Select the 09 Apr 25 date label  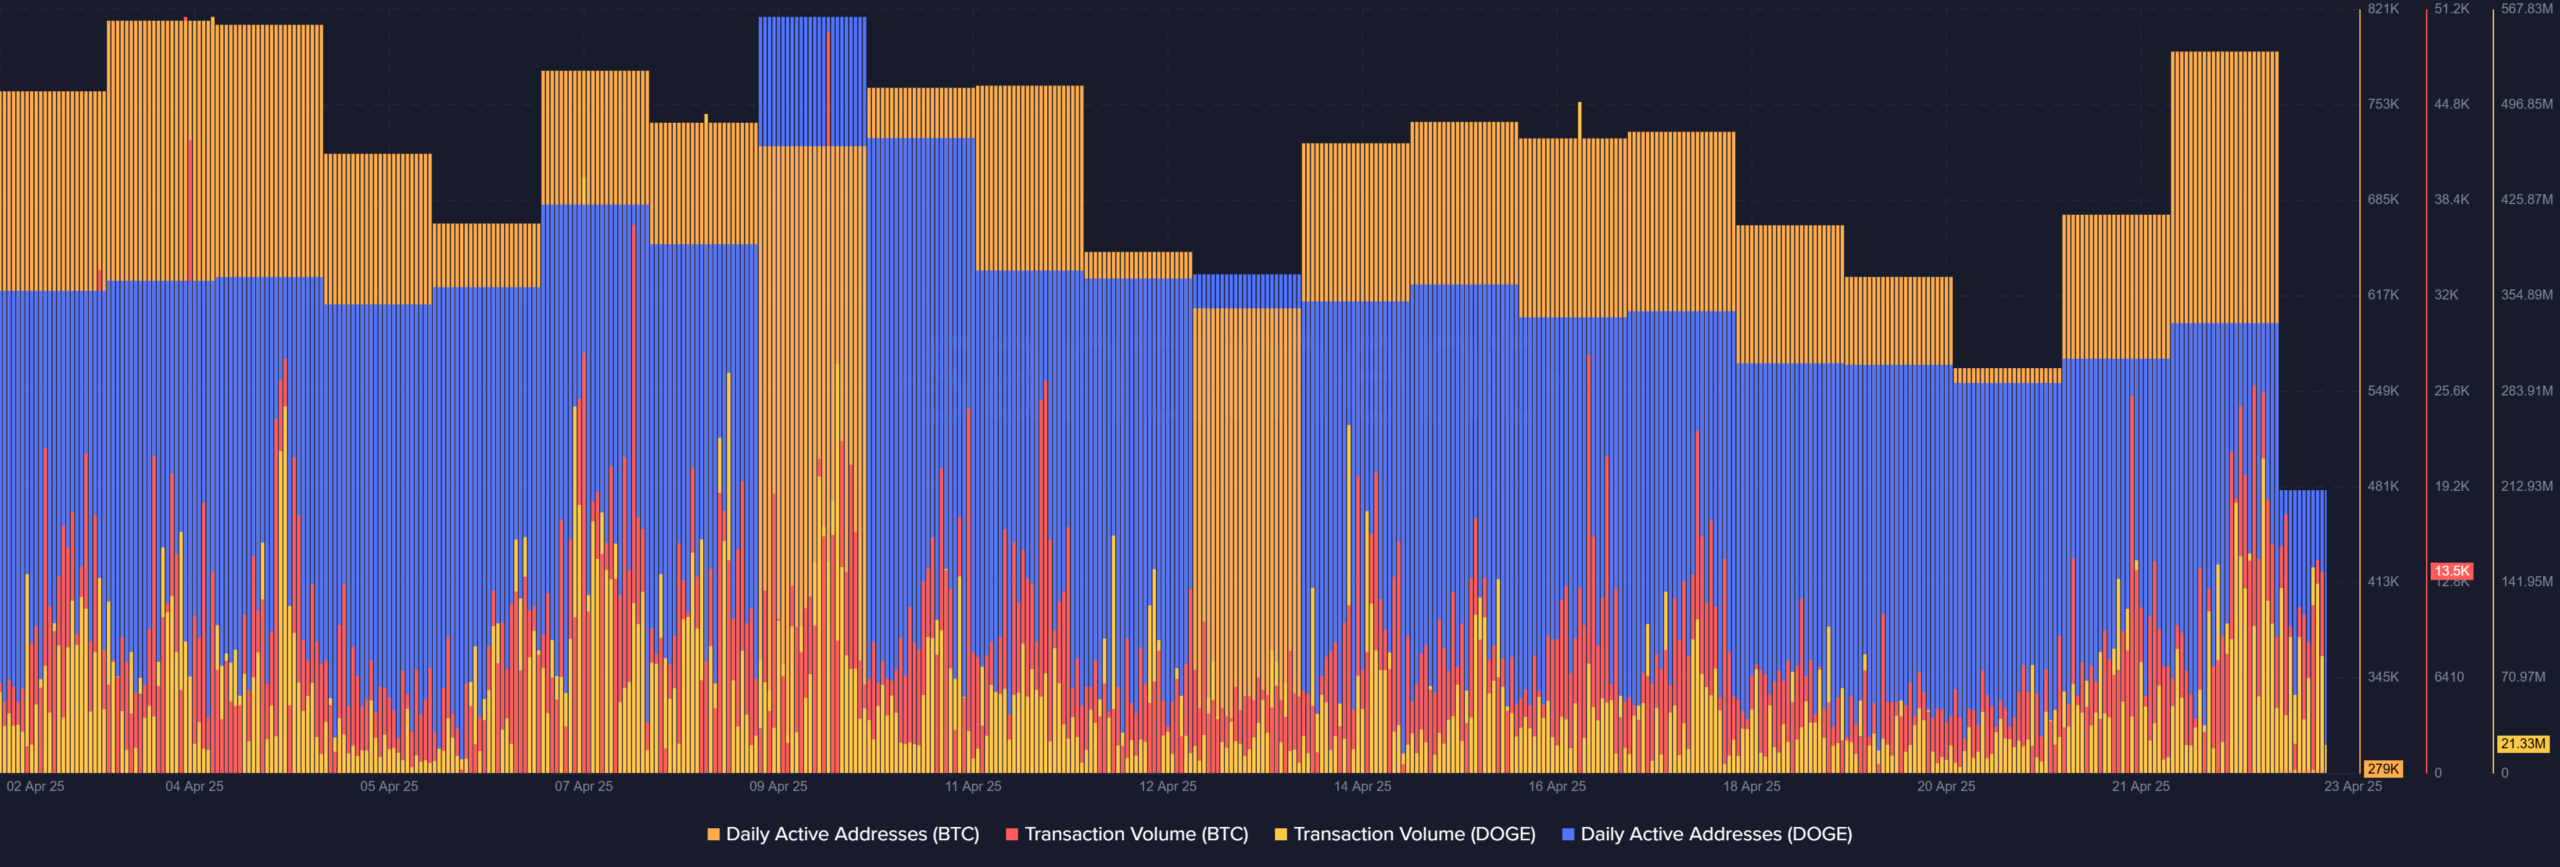click(778, 786)
